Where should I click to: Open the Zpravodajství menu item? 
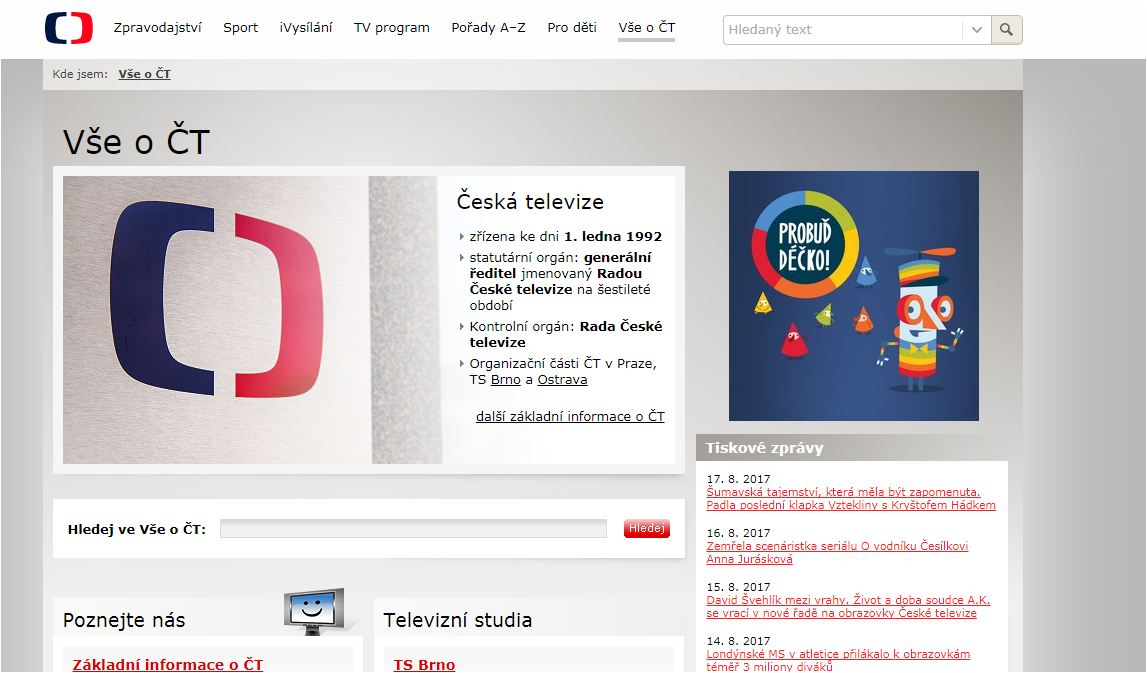tap(157, 28)
